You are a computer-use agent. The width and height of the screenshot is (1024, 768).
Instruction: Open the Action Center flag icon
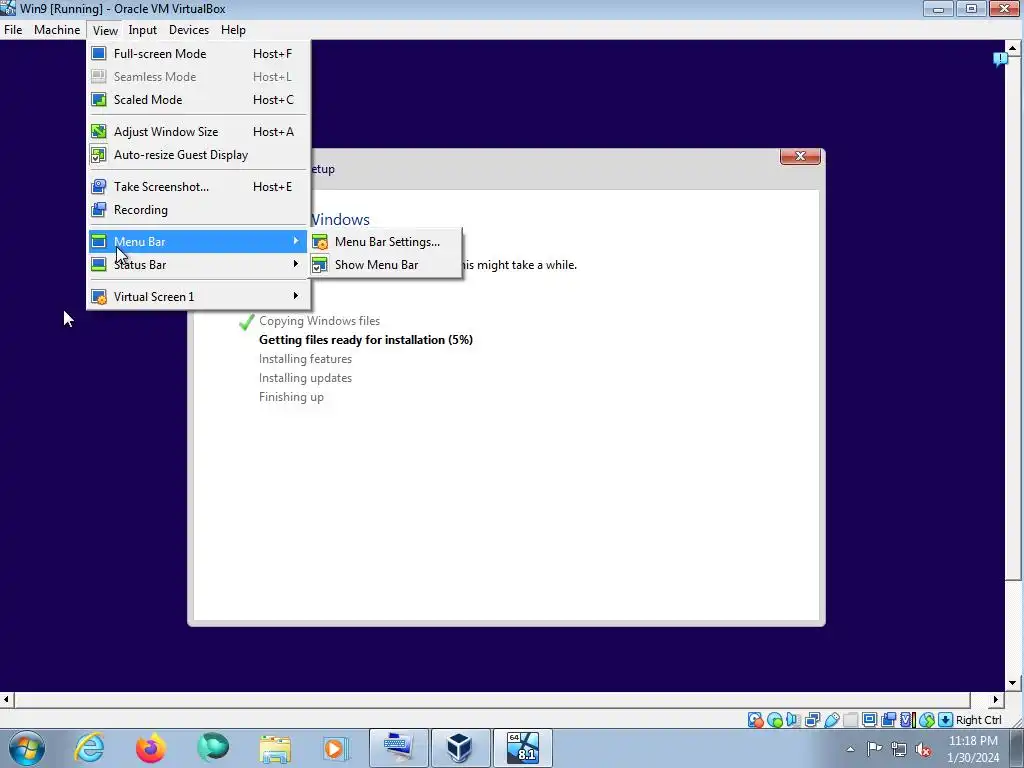coord(874,749)
